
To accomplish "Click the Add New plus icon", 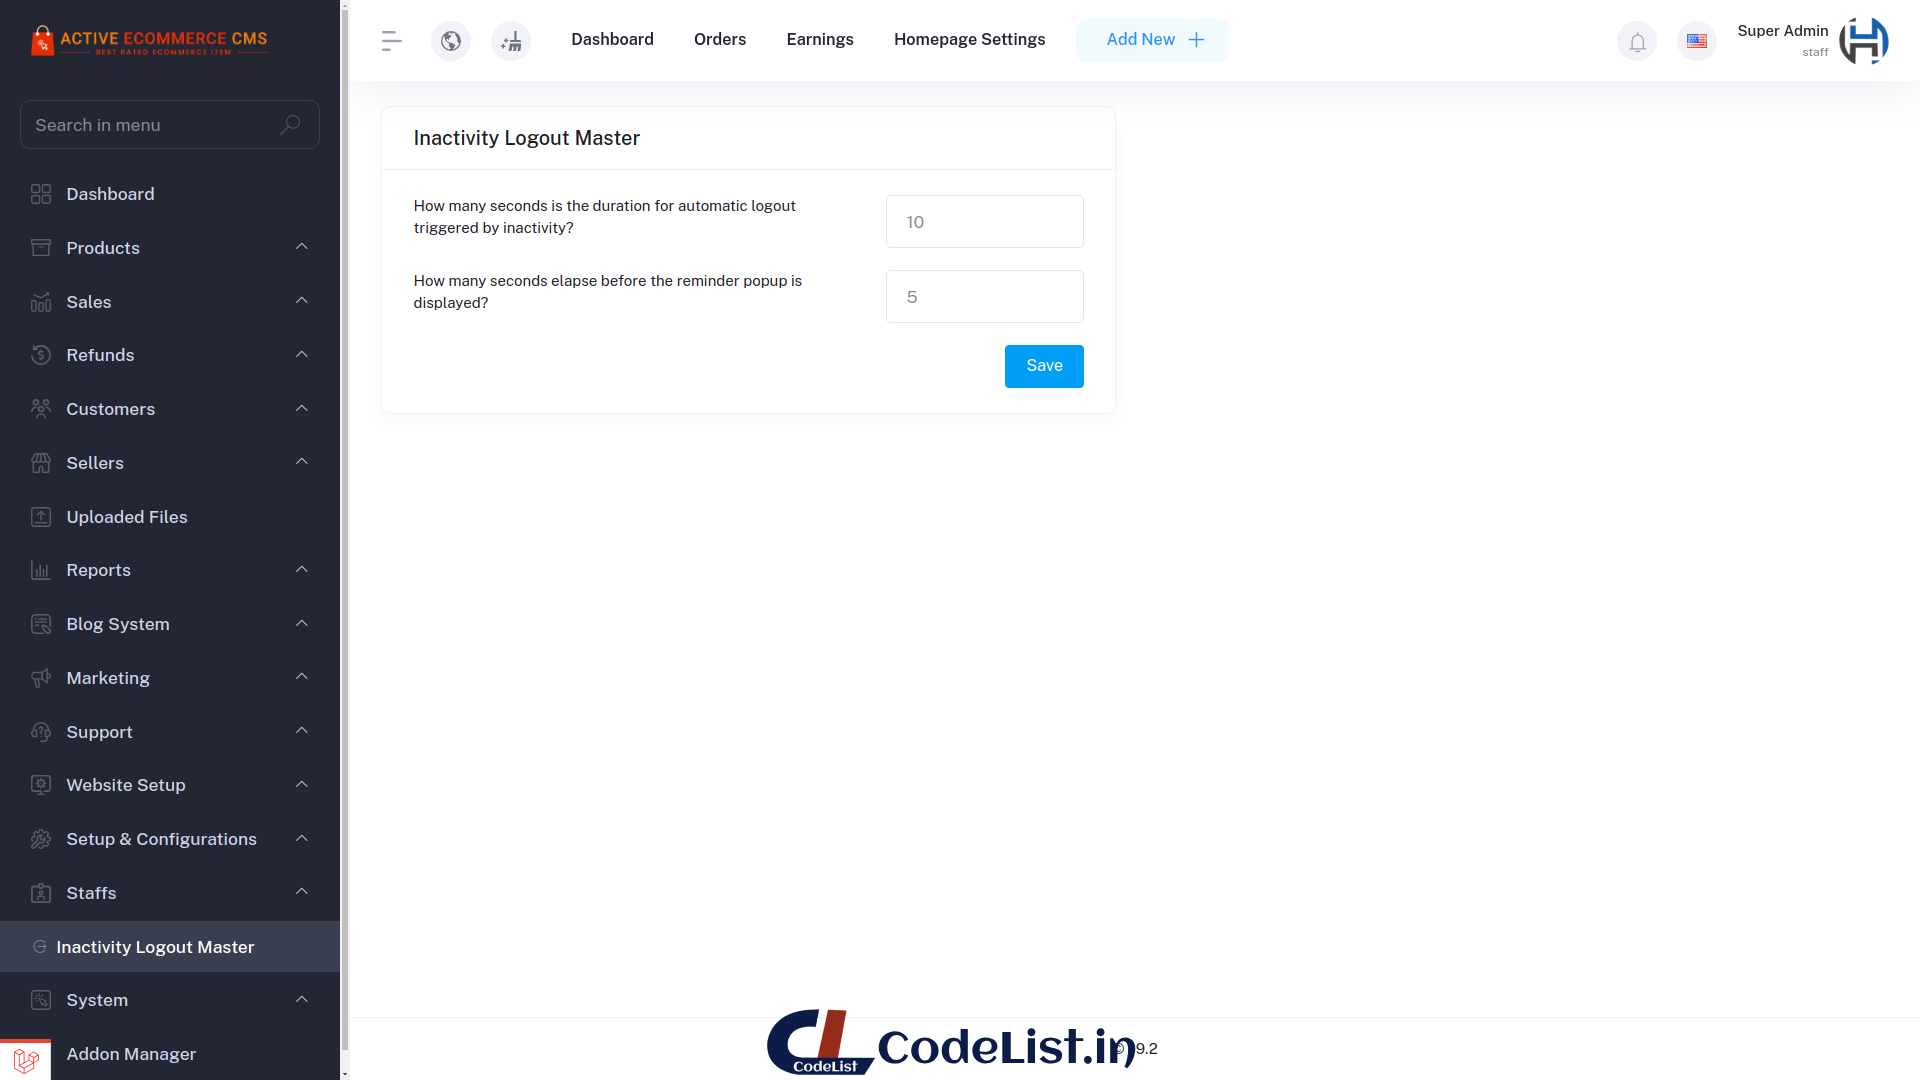I will tap(1197, 40).
